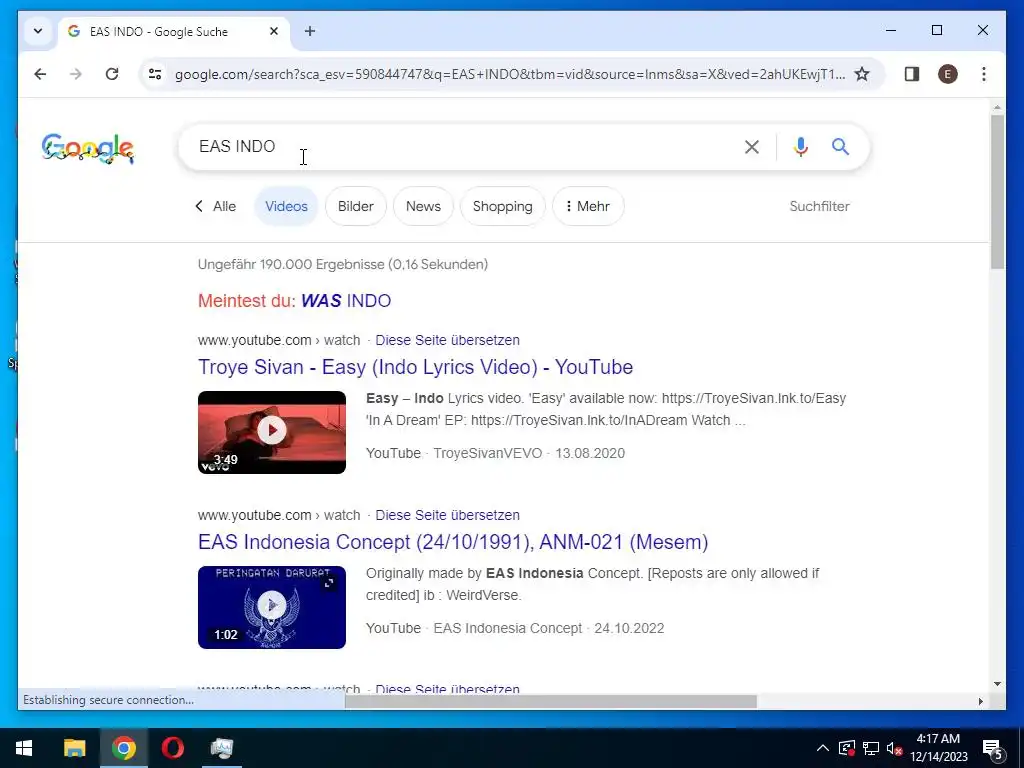Open File Explorer from taskbar
Screen dimensions: 1024x768
pos(74,748)
